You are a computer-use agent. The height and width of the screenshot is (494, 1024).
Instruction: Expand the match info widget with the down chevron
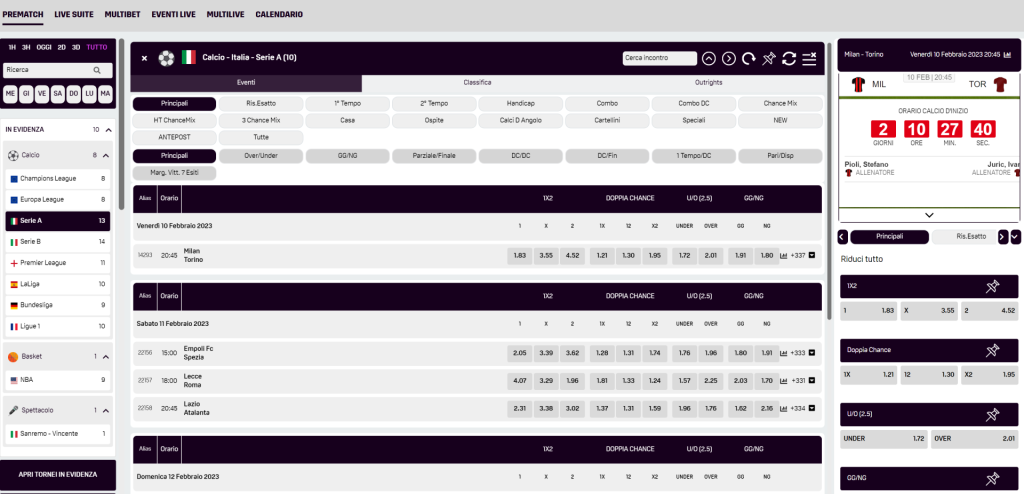tap(929, 215)
